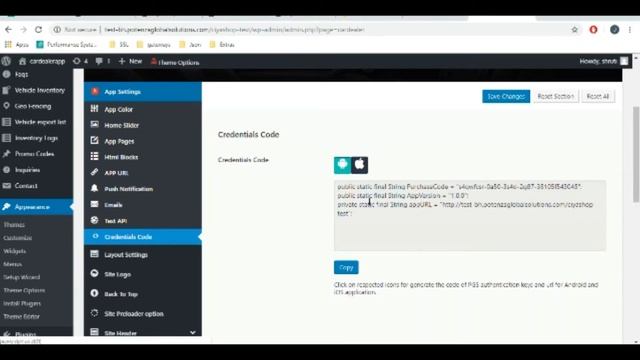640x360 pixels.
Task: Click the Html Blocks list icon
Action: pyautogui.click(x=94, y=156)
